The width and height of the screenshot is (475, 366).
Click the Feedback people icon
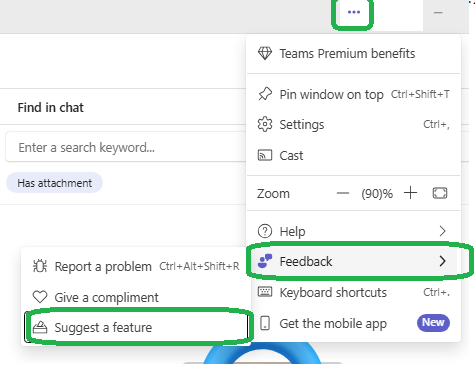pyautogui.click(x=265, y=261)
